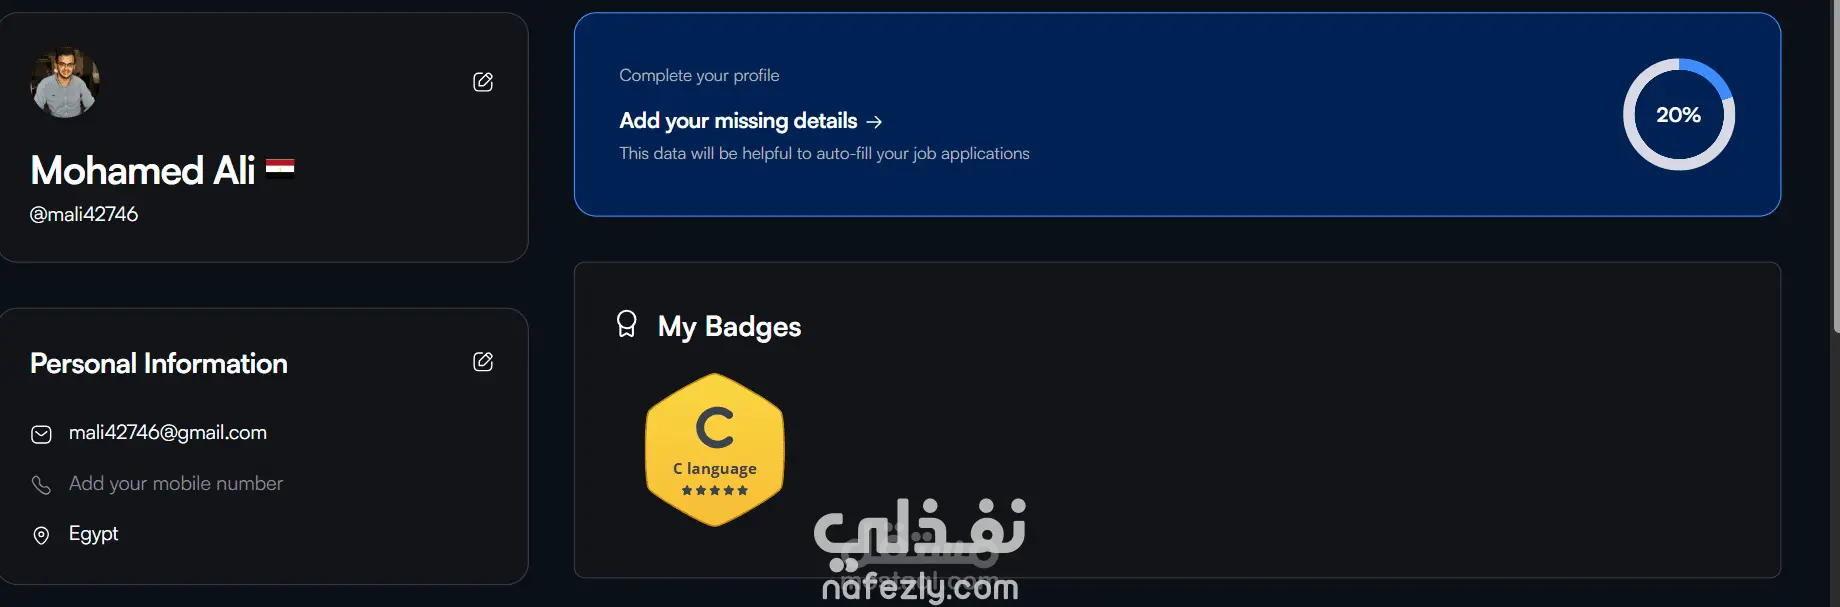Click the Mohamed Ali name heading
1840x607 pixels.
point(143,171)
